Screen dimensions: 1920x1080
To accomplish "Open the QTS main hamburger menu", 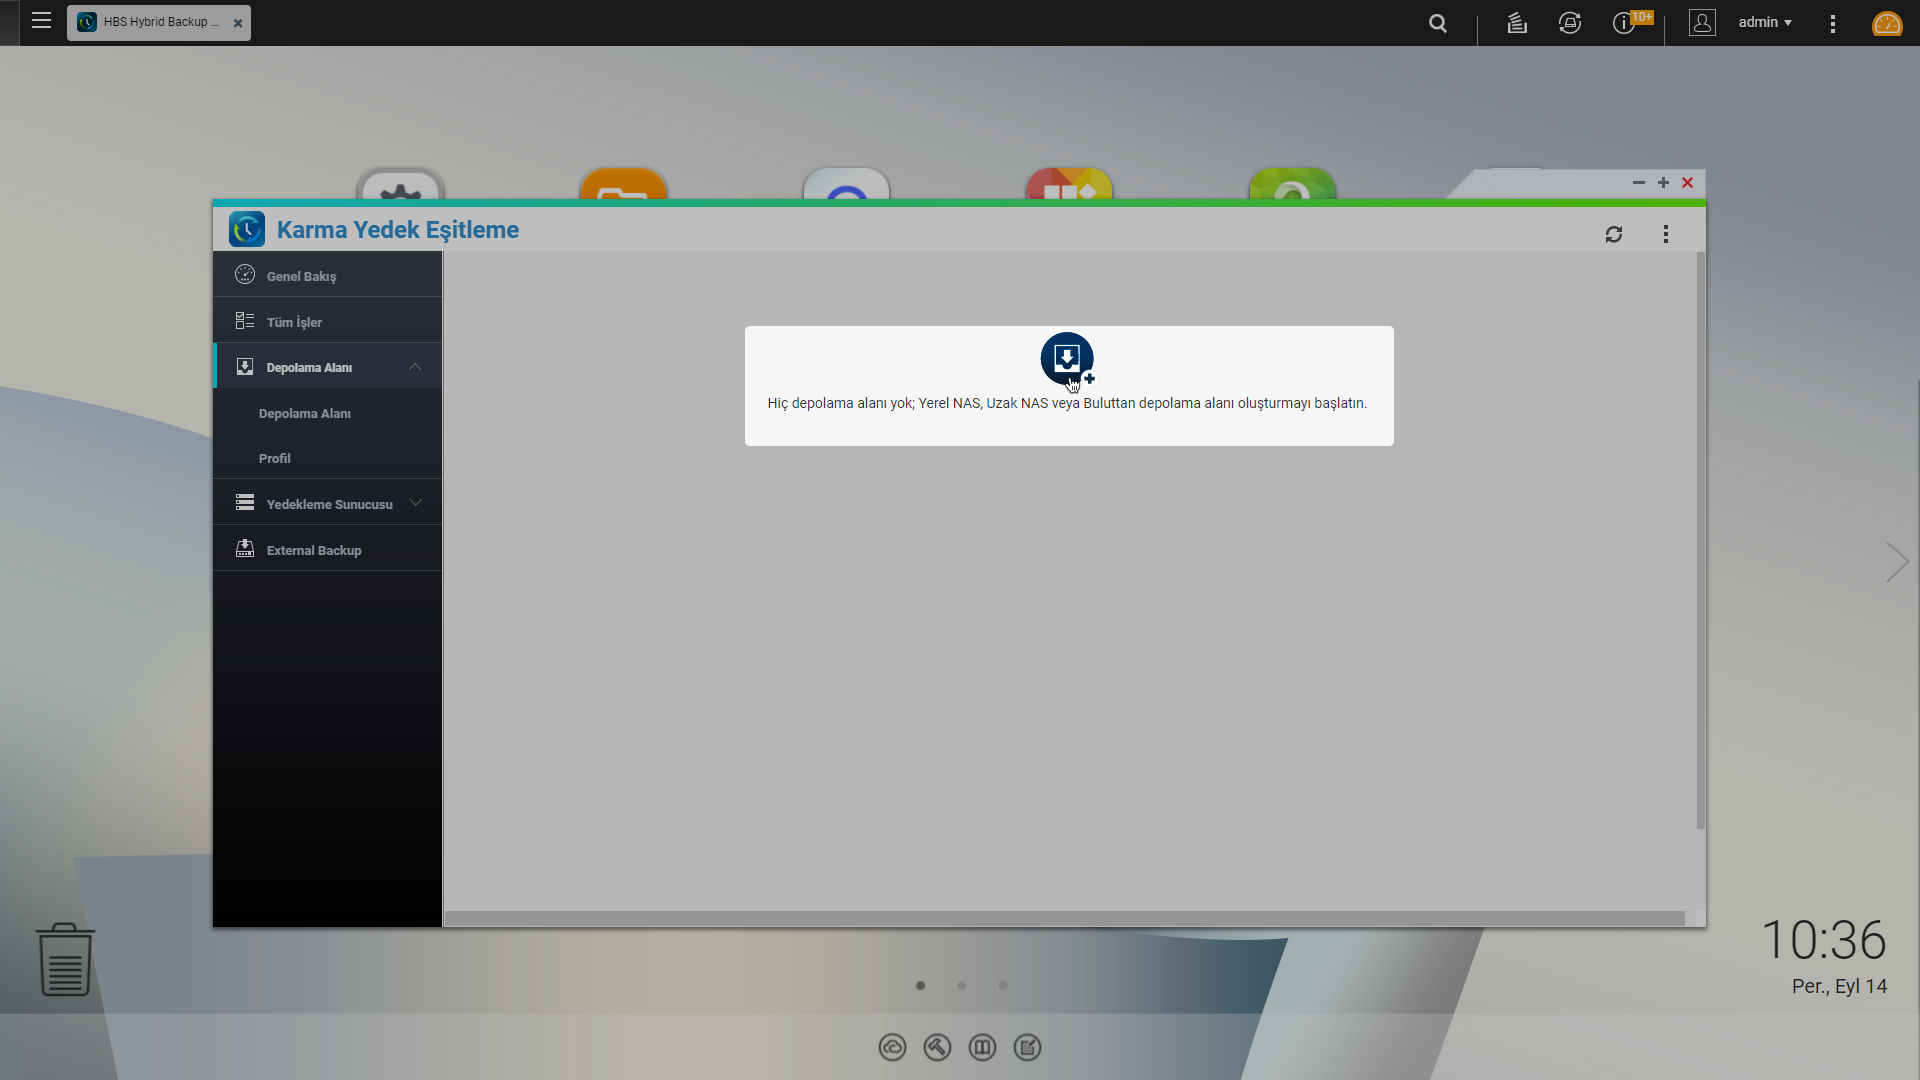I will [x=41, y=21].
